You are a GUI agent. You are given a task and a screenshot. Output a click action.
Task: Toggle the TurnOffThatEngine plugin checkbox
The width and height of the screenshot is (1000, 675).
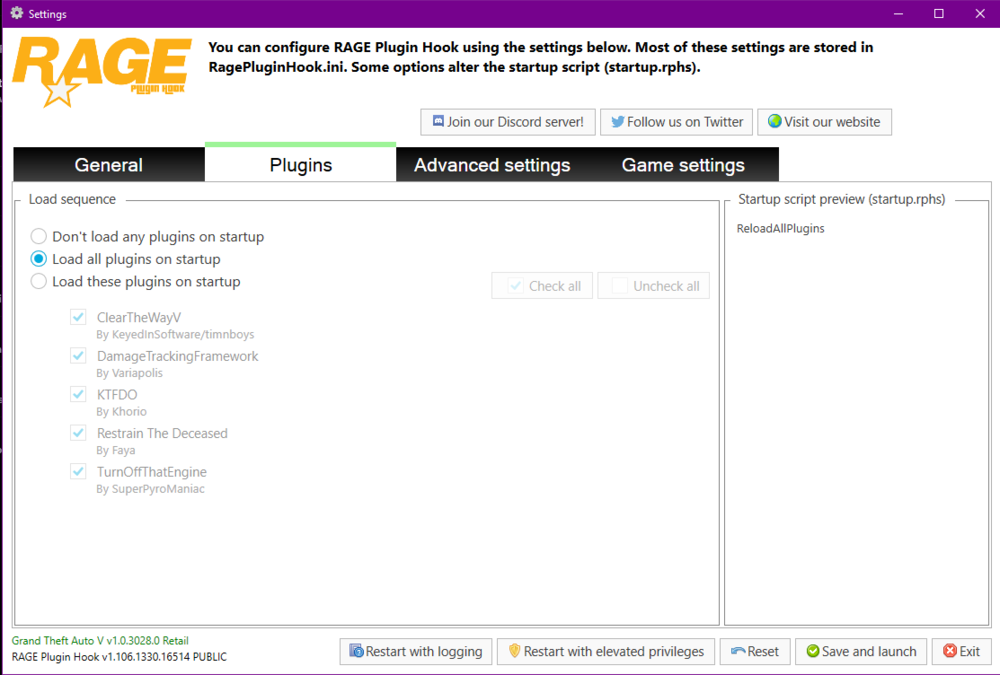coord(78,470)
